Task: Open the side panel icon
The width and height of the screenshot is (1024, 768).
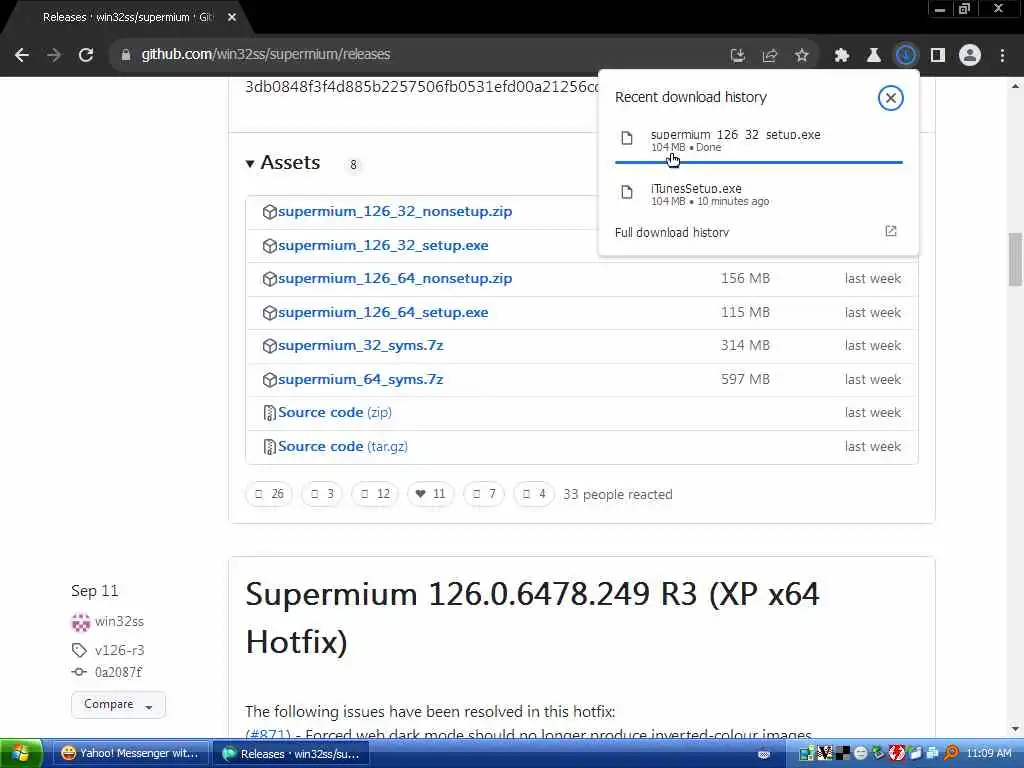Action: pos(938,56)
